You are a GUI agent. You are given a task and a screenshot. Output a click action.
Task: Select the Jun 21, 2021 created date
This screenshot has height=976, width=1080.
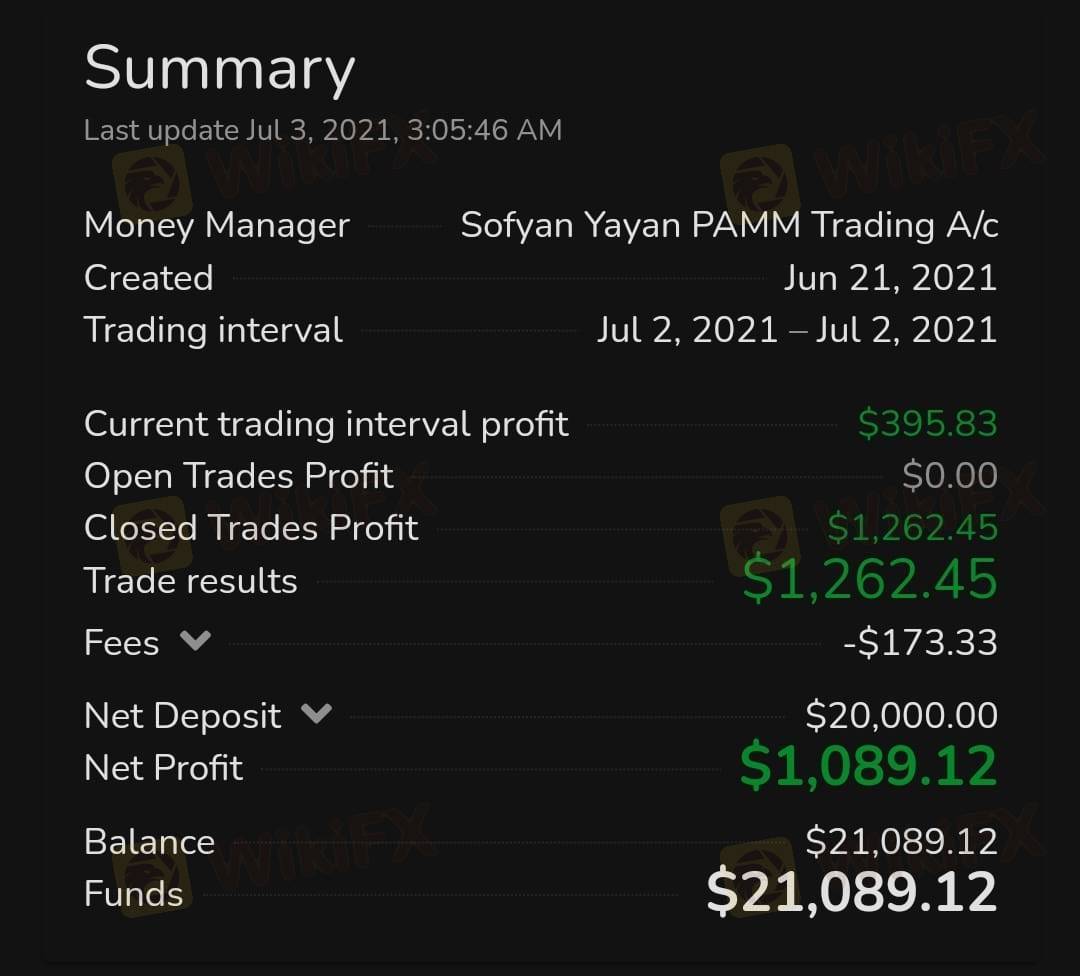pyautogui.click(x=890, y=278)
